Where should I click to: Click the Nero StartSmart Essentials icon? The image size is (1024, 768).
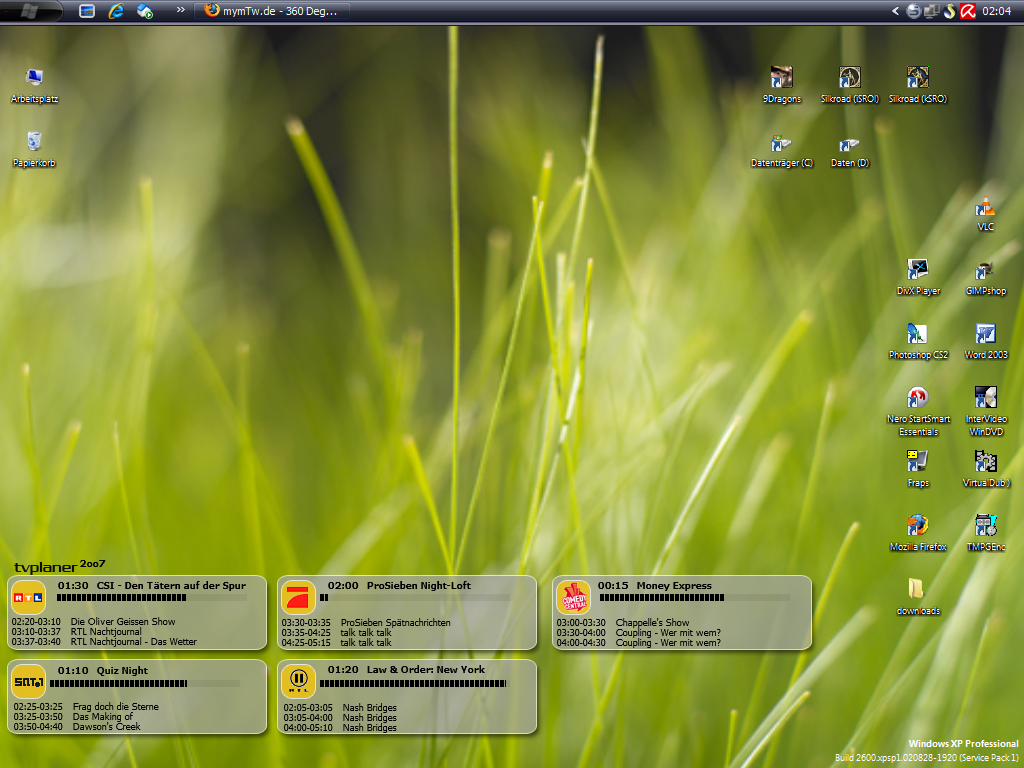(x=917, y=398)
